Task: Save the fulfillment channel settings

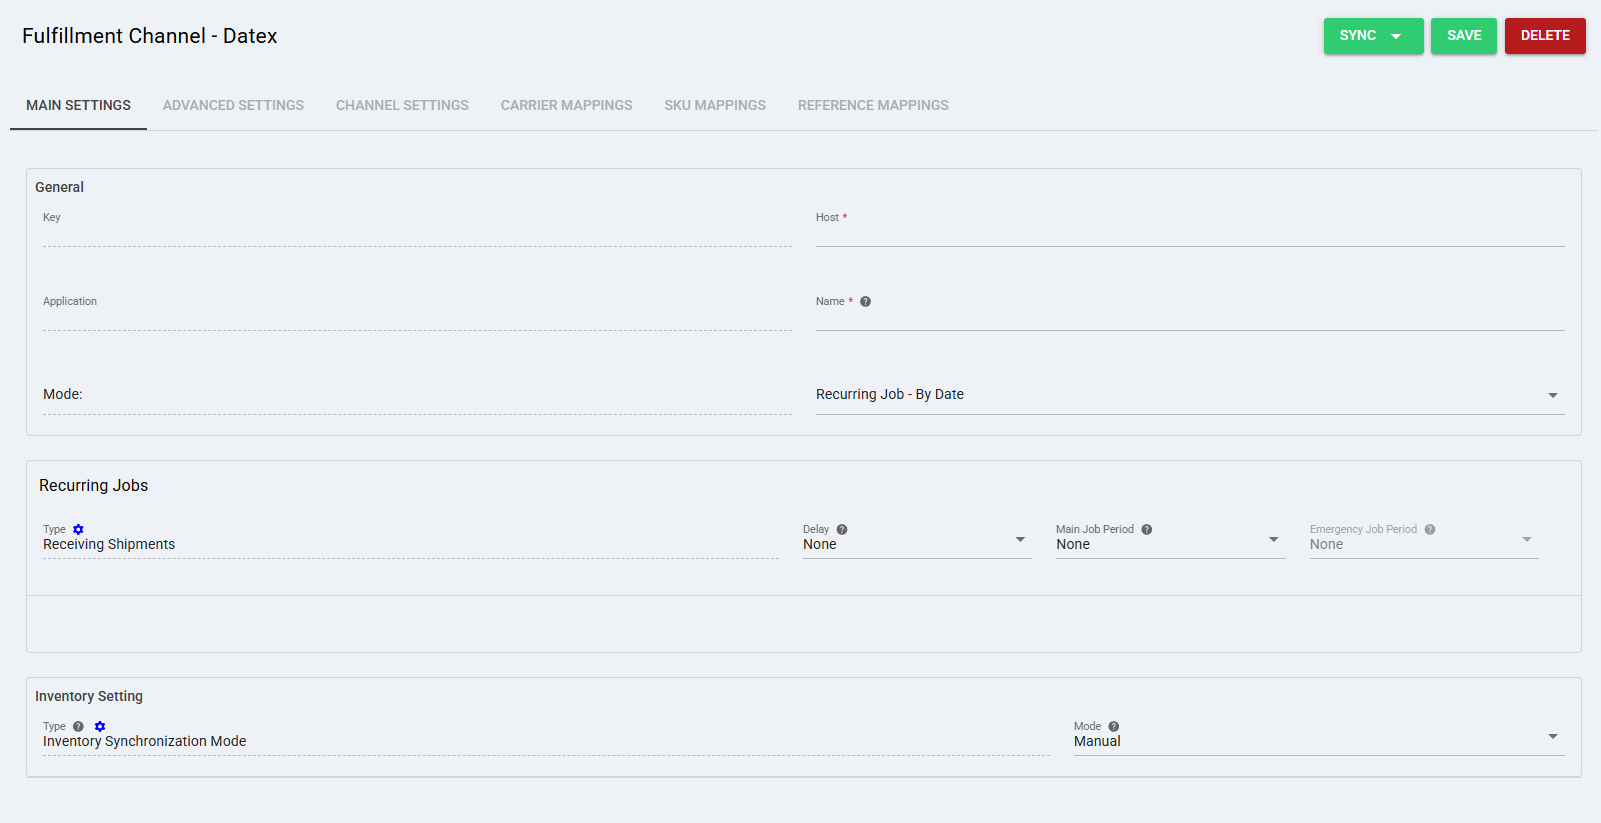Action: point(1464,36)
